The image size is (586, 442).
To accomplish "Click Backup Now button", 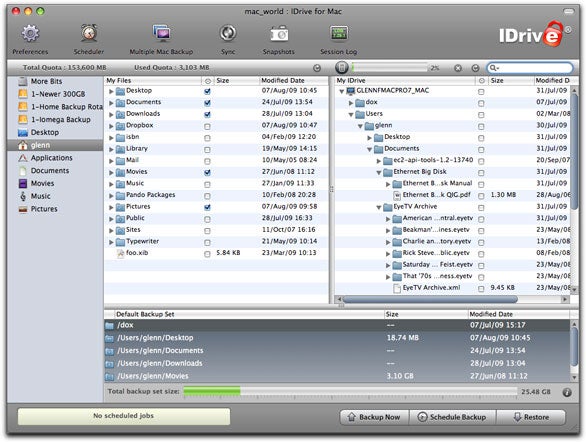I will [374, 417].
